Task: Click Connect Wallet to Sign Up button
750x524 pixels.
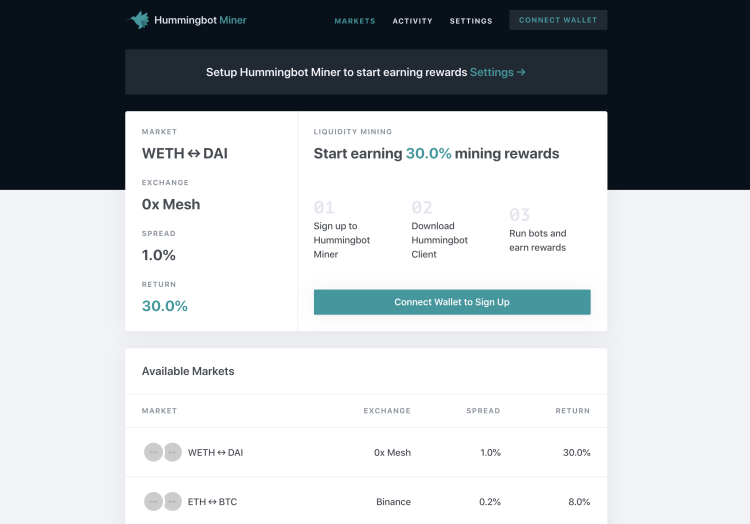Action: (x=452, y=302)
